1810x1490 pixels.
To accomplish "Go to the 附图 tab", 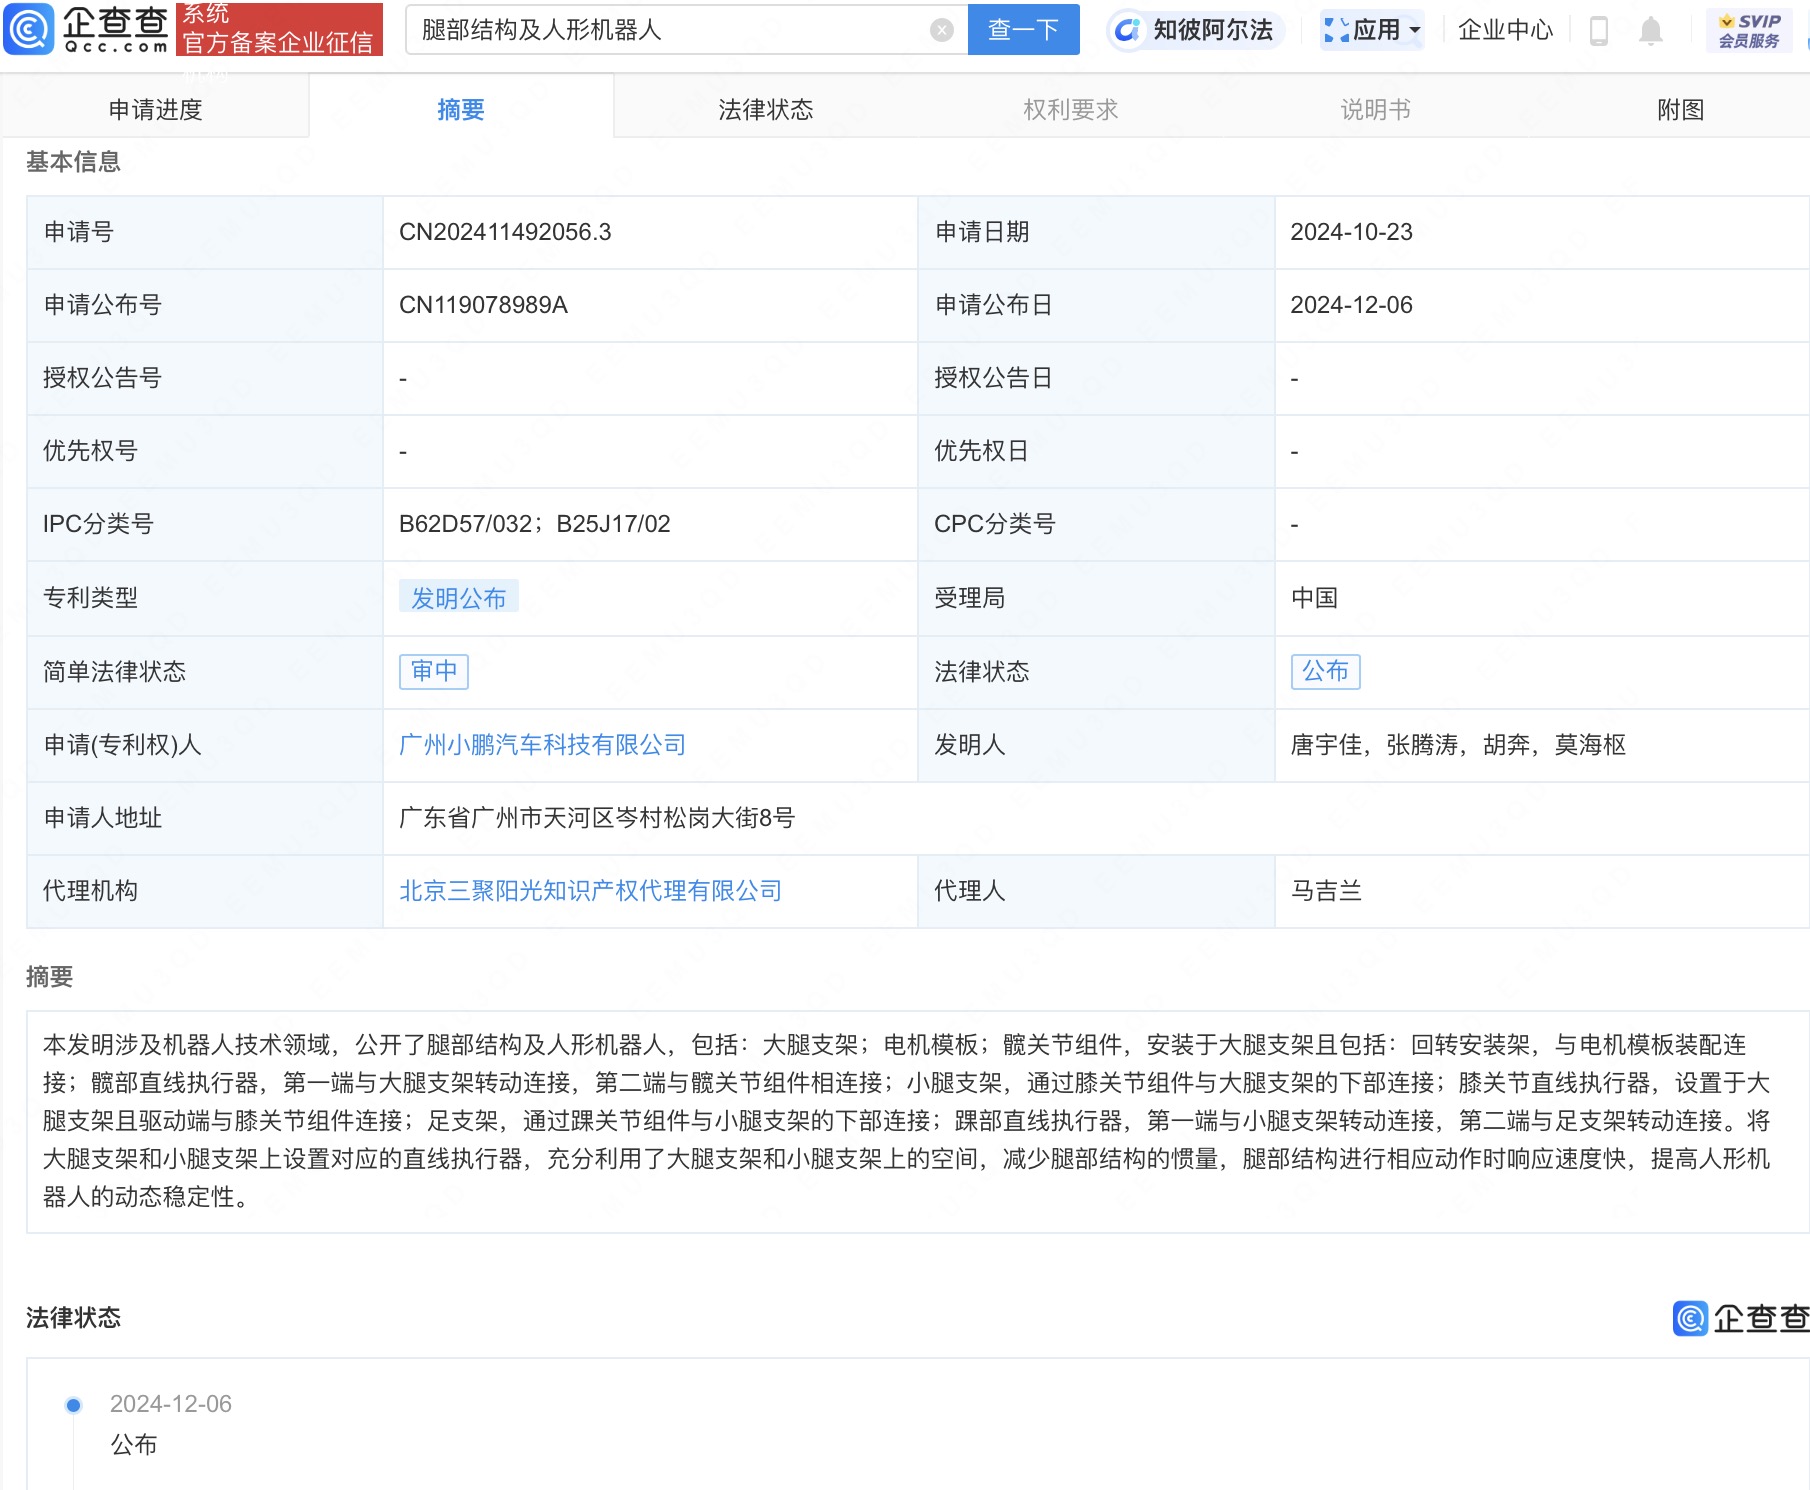I will (1680, 109).
